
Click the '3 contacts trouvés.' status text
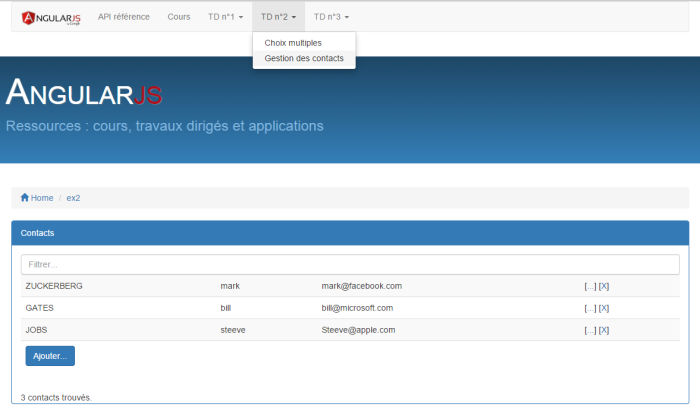[56, 397]
